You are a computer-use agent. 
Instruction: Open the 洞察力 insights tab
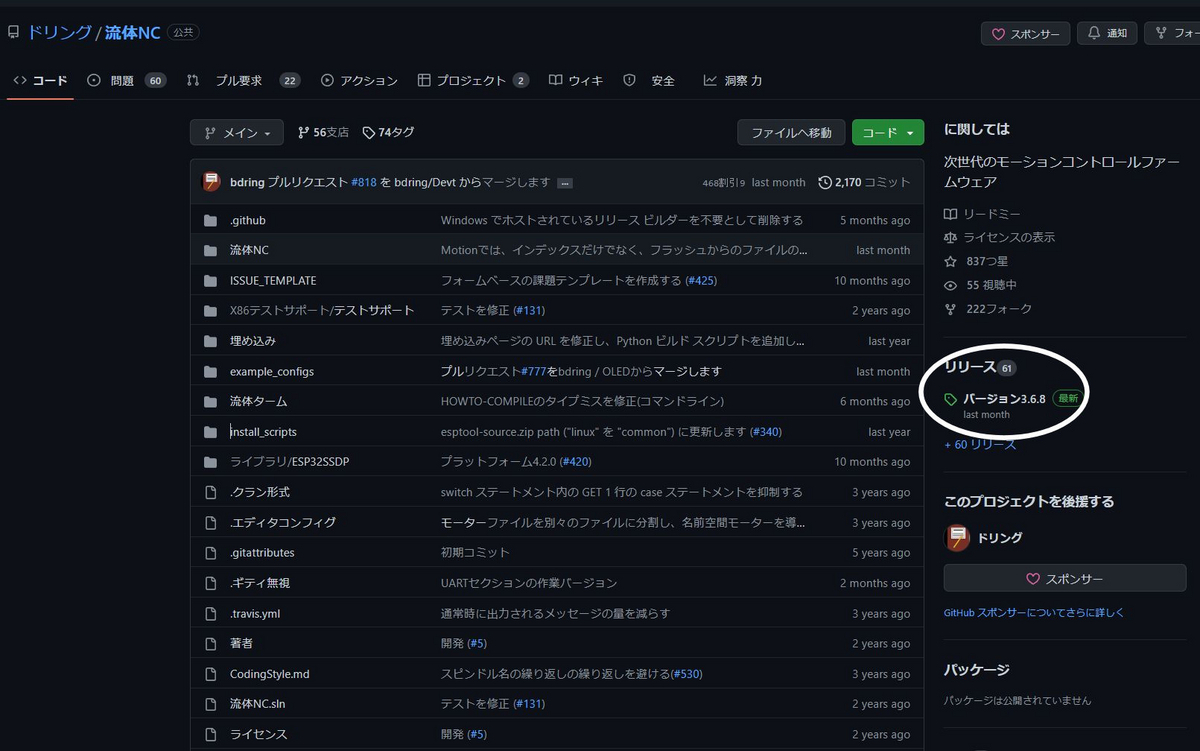coord(733,80)
